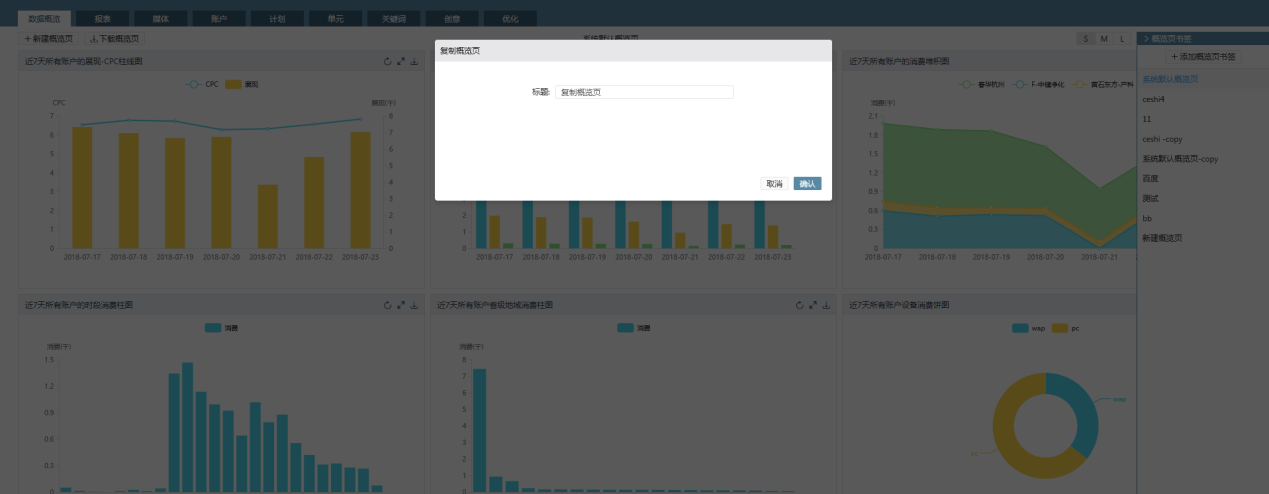1269x494 pixels.
Task: Focus the 标题 input field
Action: click(644, 92)
